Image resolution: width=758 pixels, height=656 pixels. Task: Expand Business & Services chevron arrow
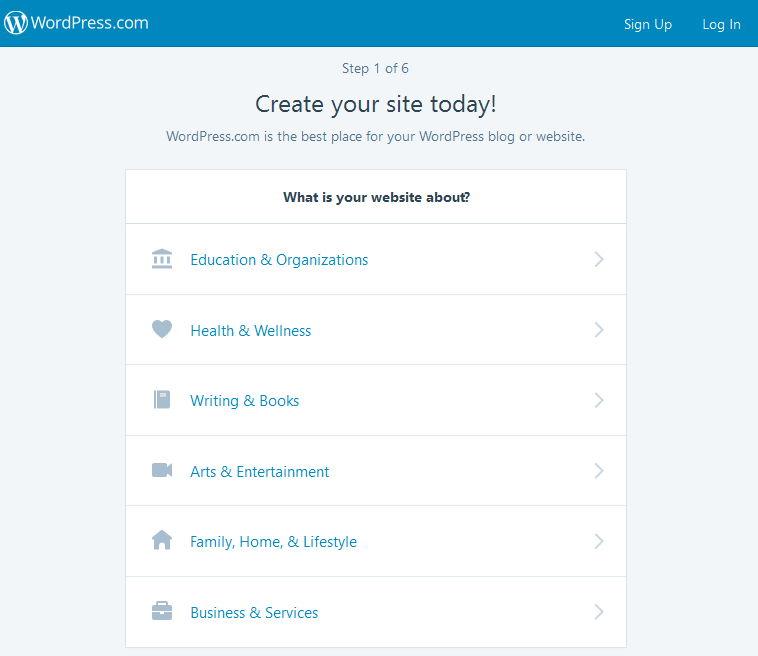coord(599,612)
